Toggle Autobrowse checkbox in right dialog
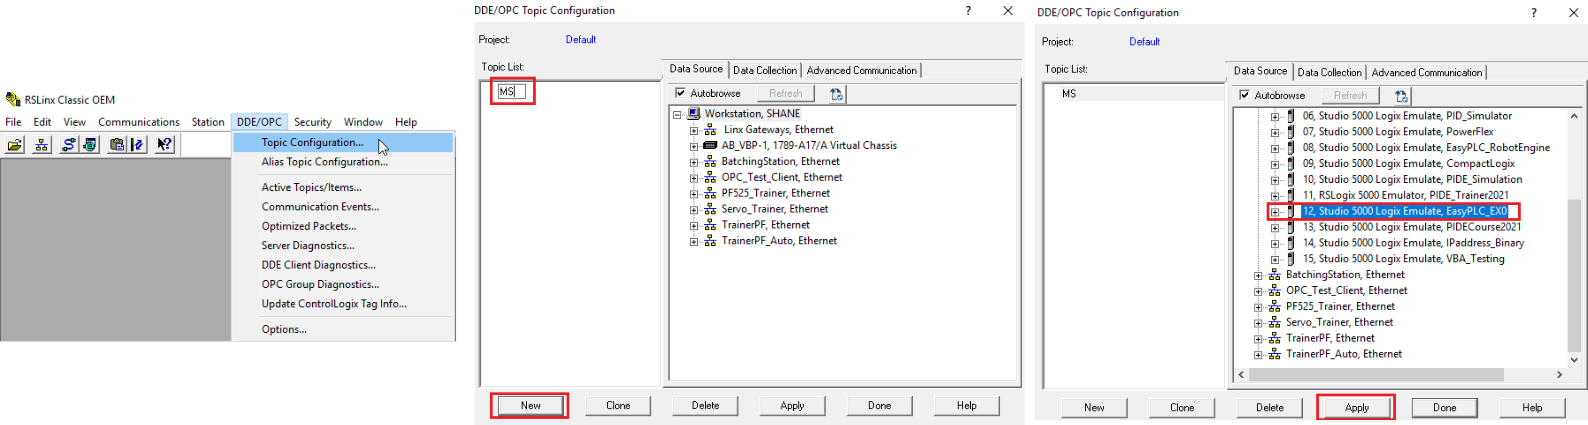This screenshot has height=425, width=1588. (x=1244, y=95)
